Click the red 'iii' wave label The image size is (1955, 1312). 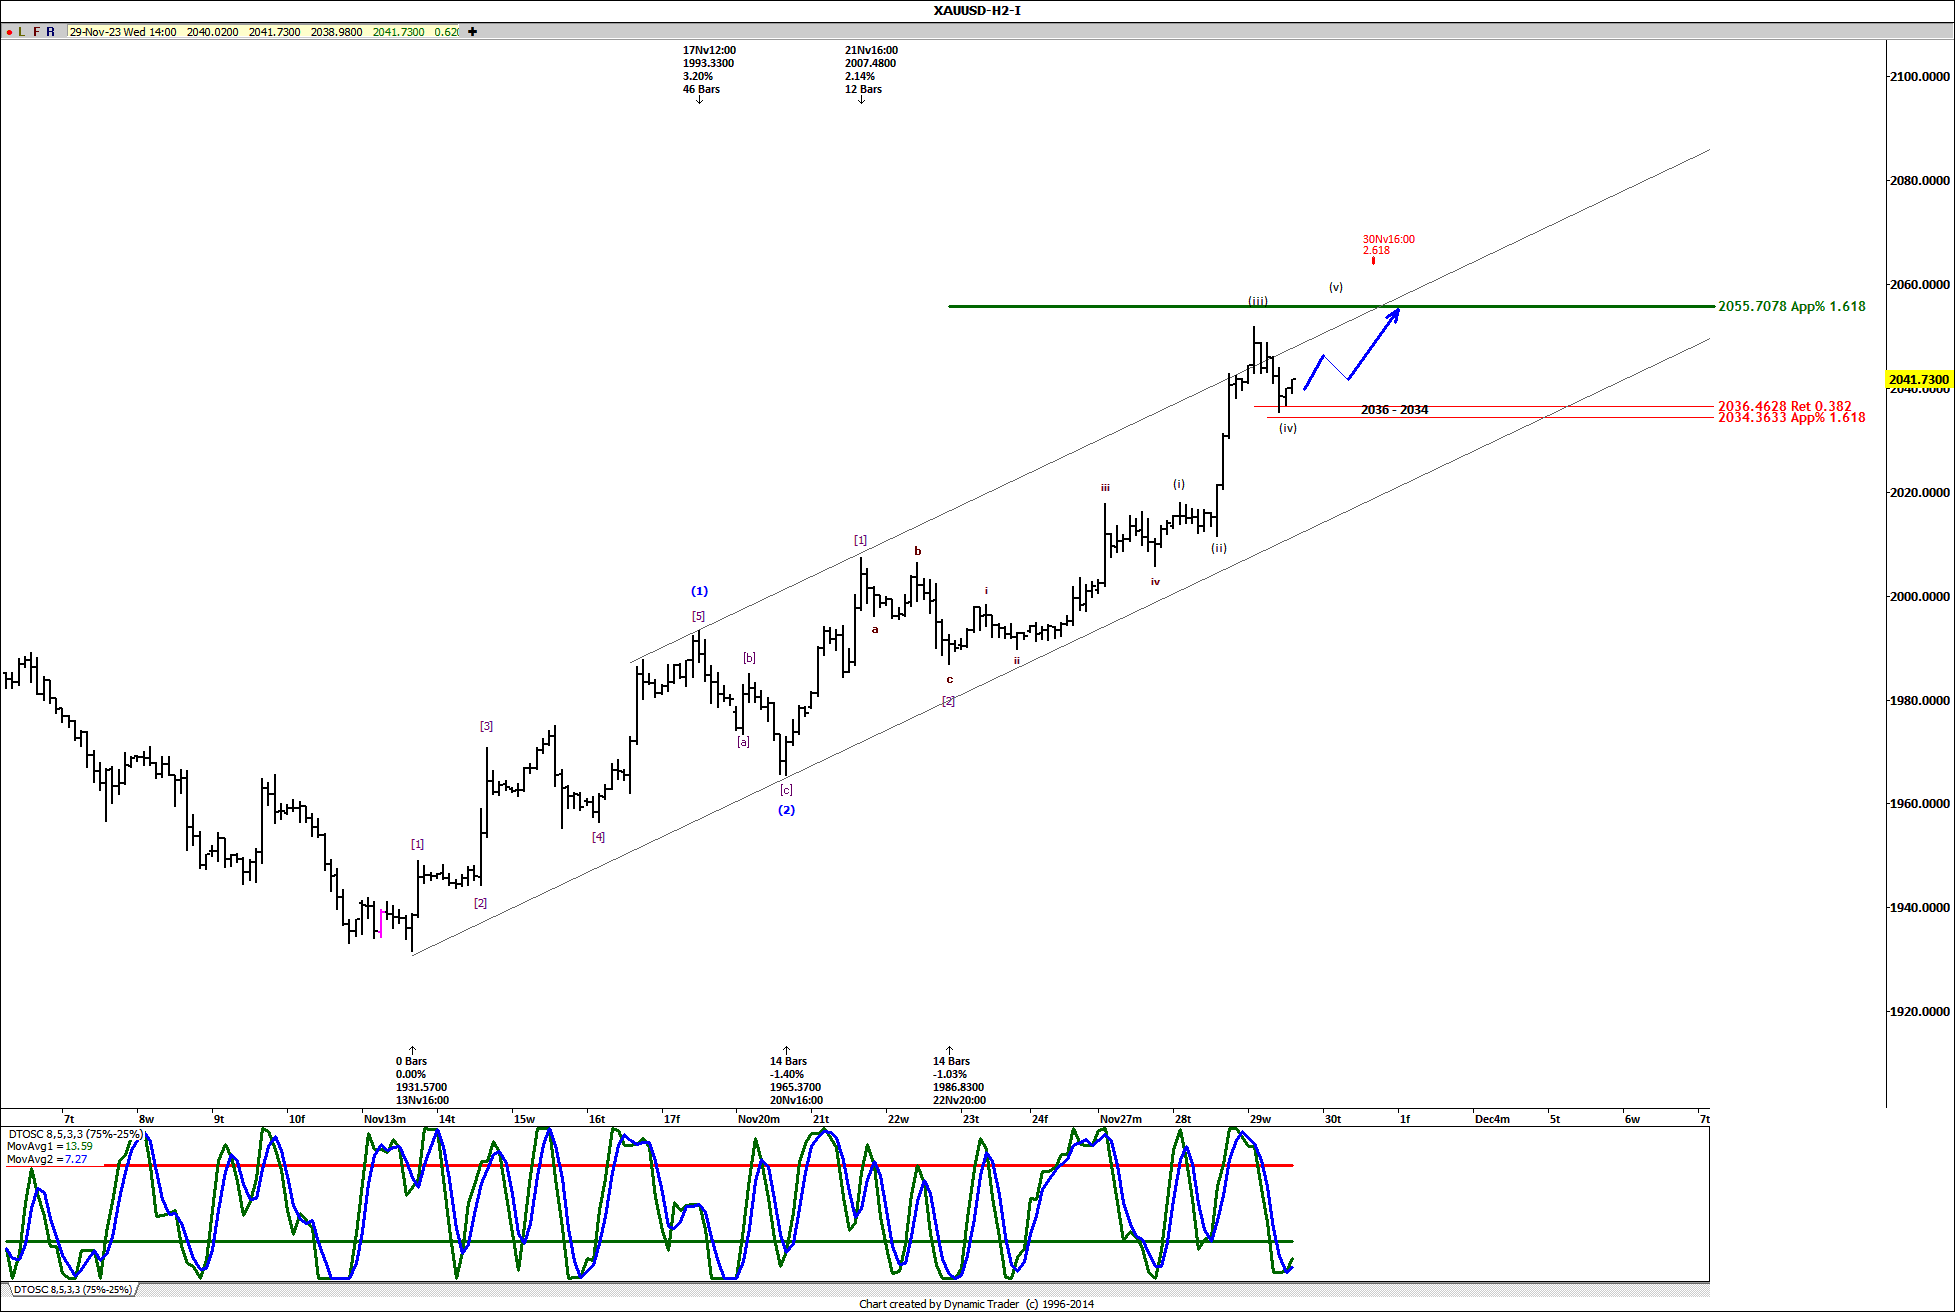1105,488
